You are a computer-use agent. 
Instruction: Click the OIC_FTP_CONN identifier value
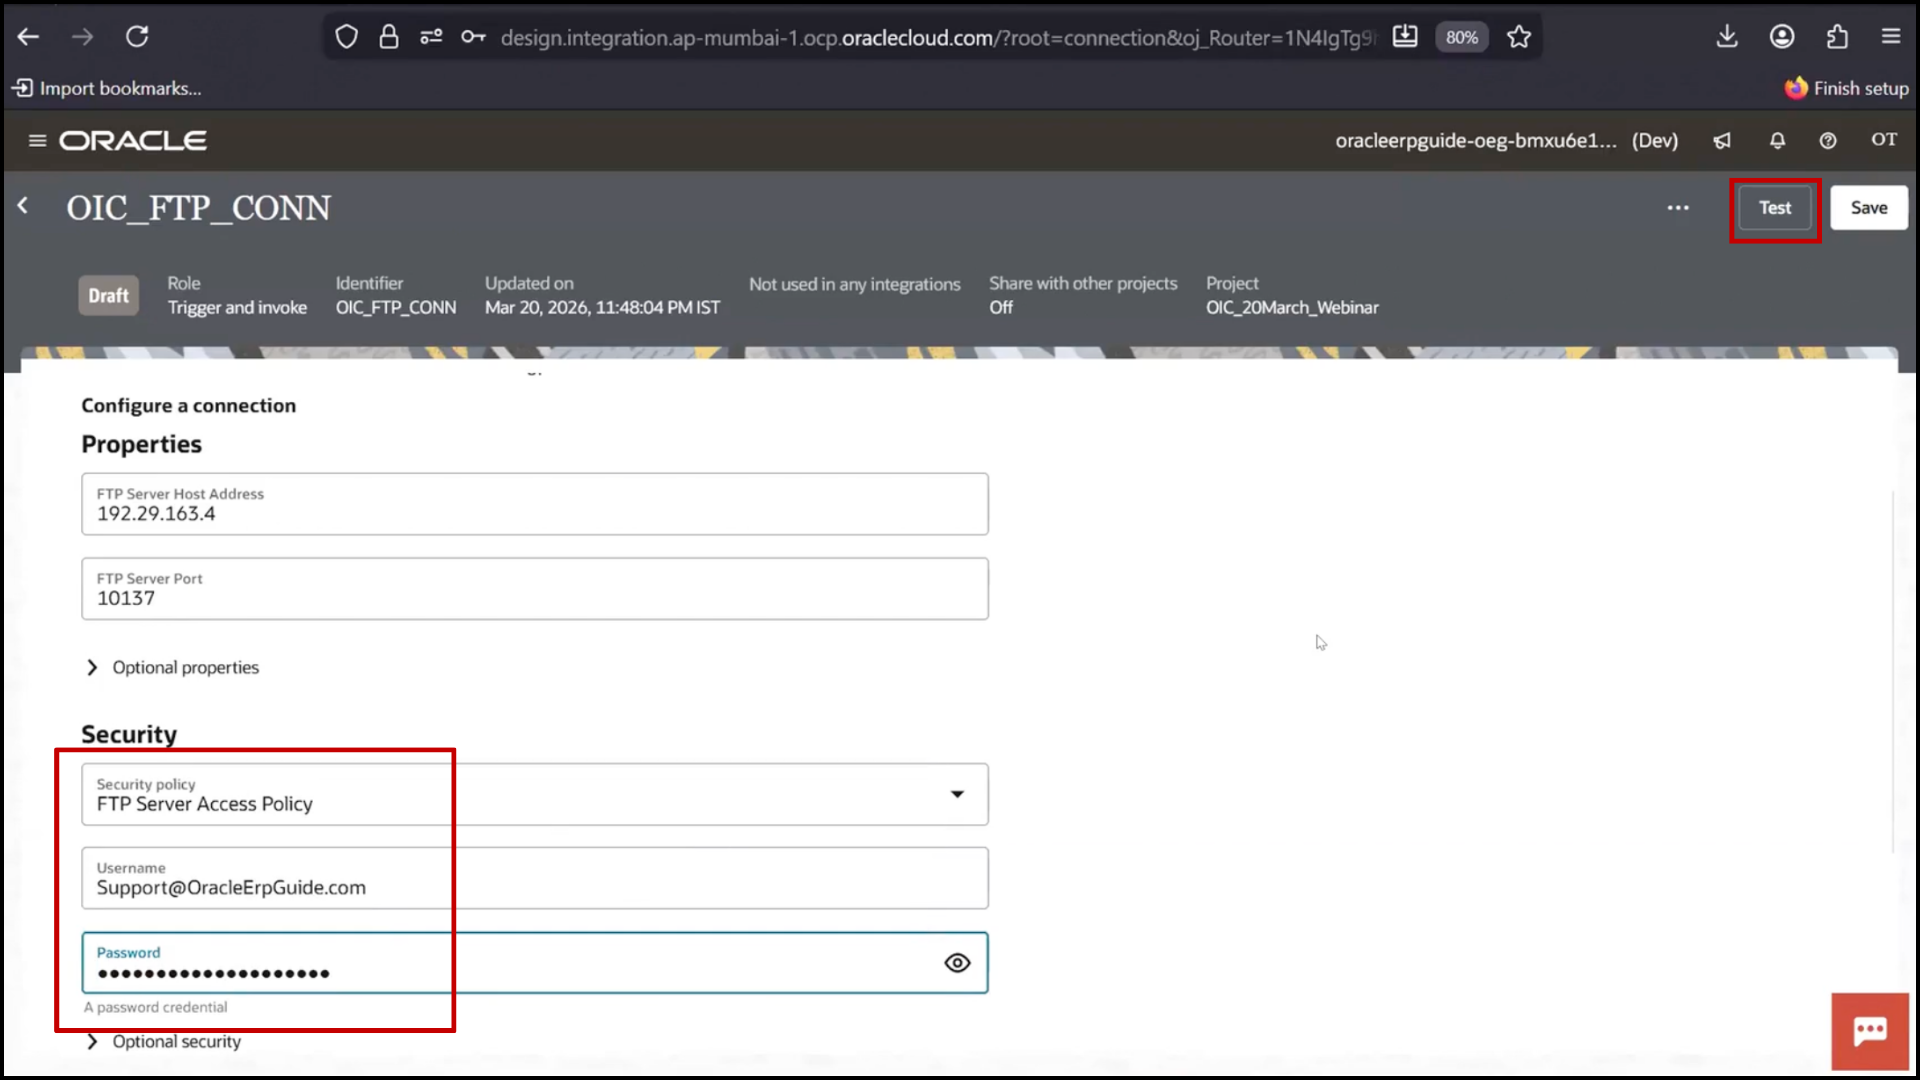click(x=395, y=307)
